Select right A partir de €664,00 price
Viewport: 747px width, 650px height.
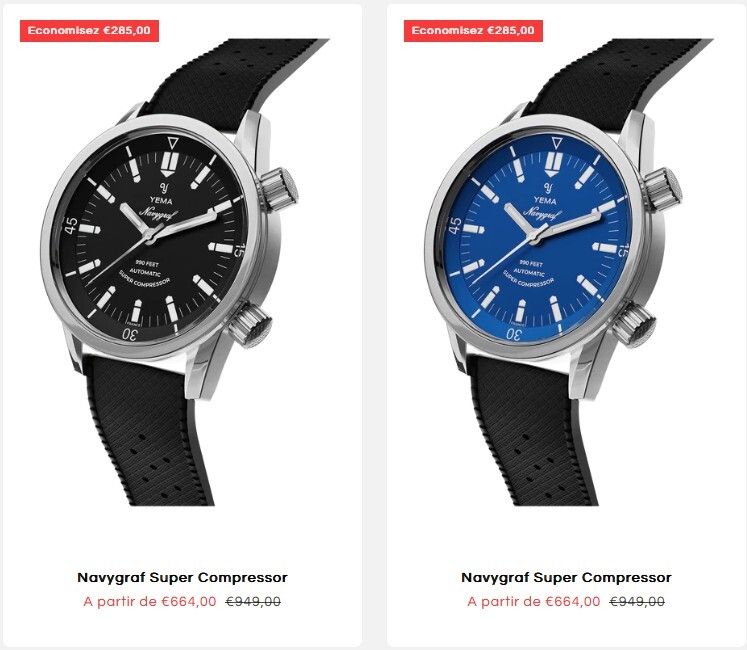pyautogui.click(x=534, y=601)
